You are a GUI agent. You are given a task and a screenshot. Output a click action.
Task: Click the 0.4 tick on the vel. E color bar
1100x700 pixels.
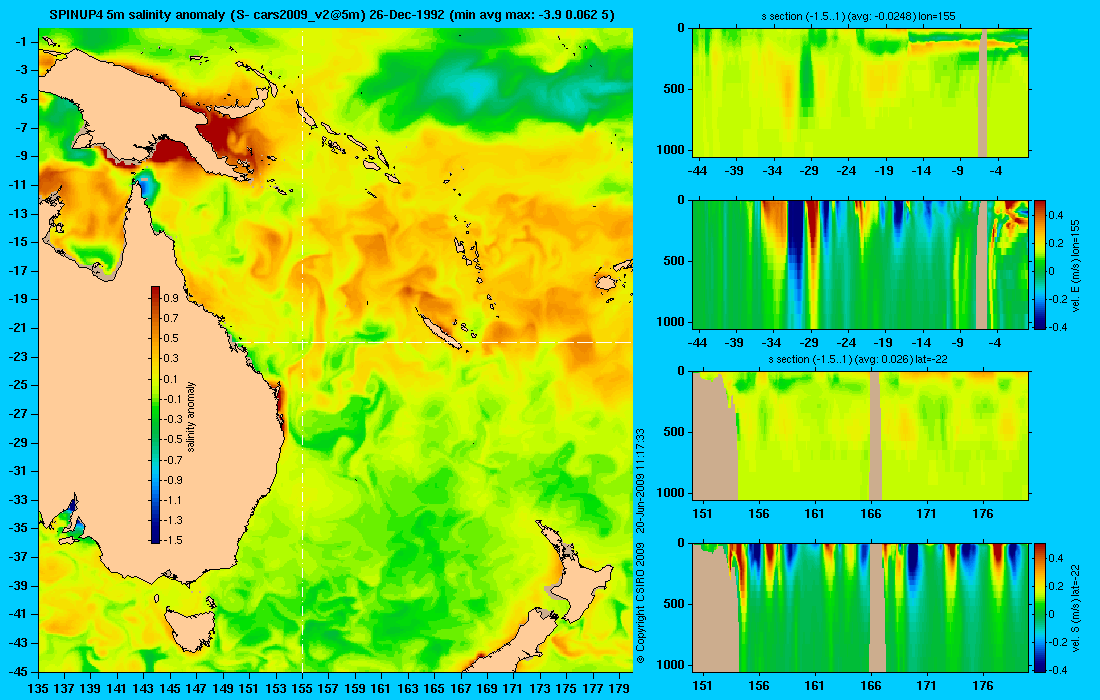point(1057,215)
